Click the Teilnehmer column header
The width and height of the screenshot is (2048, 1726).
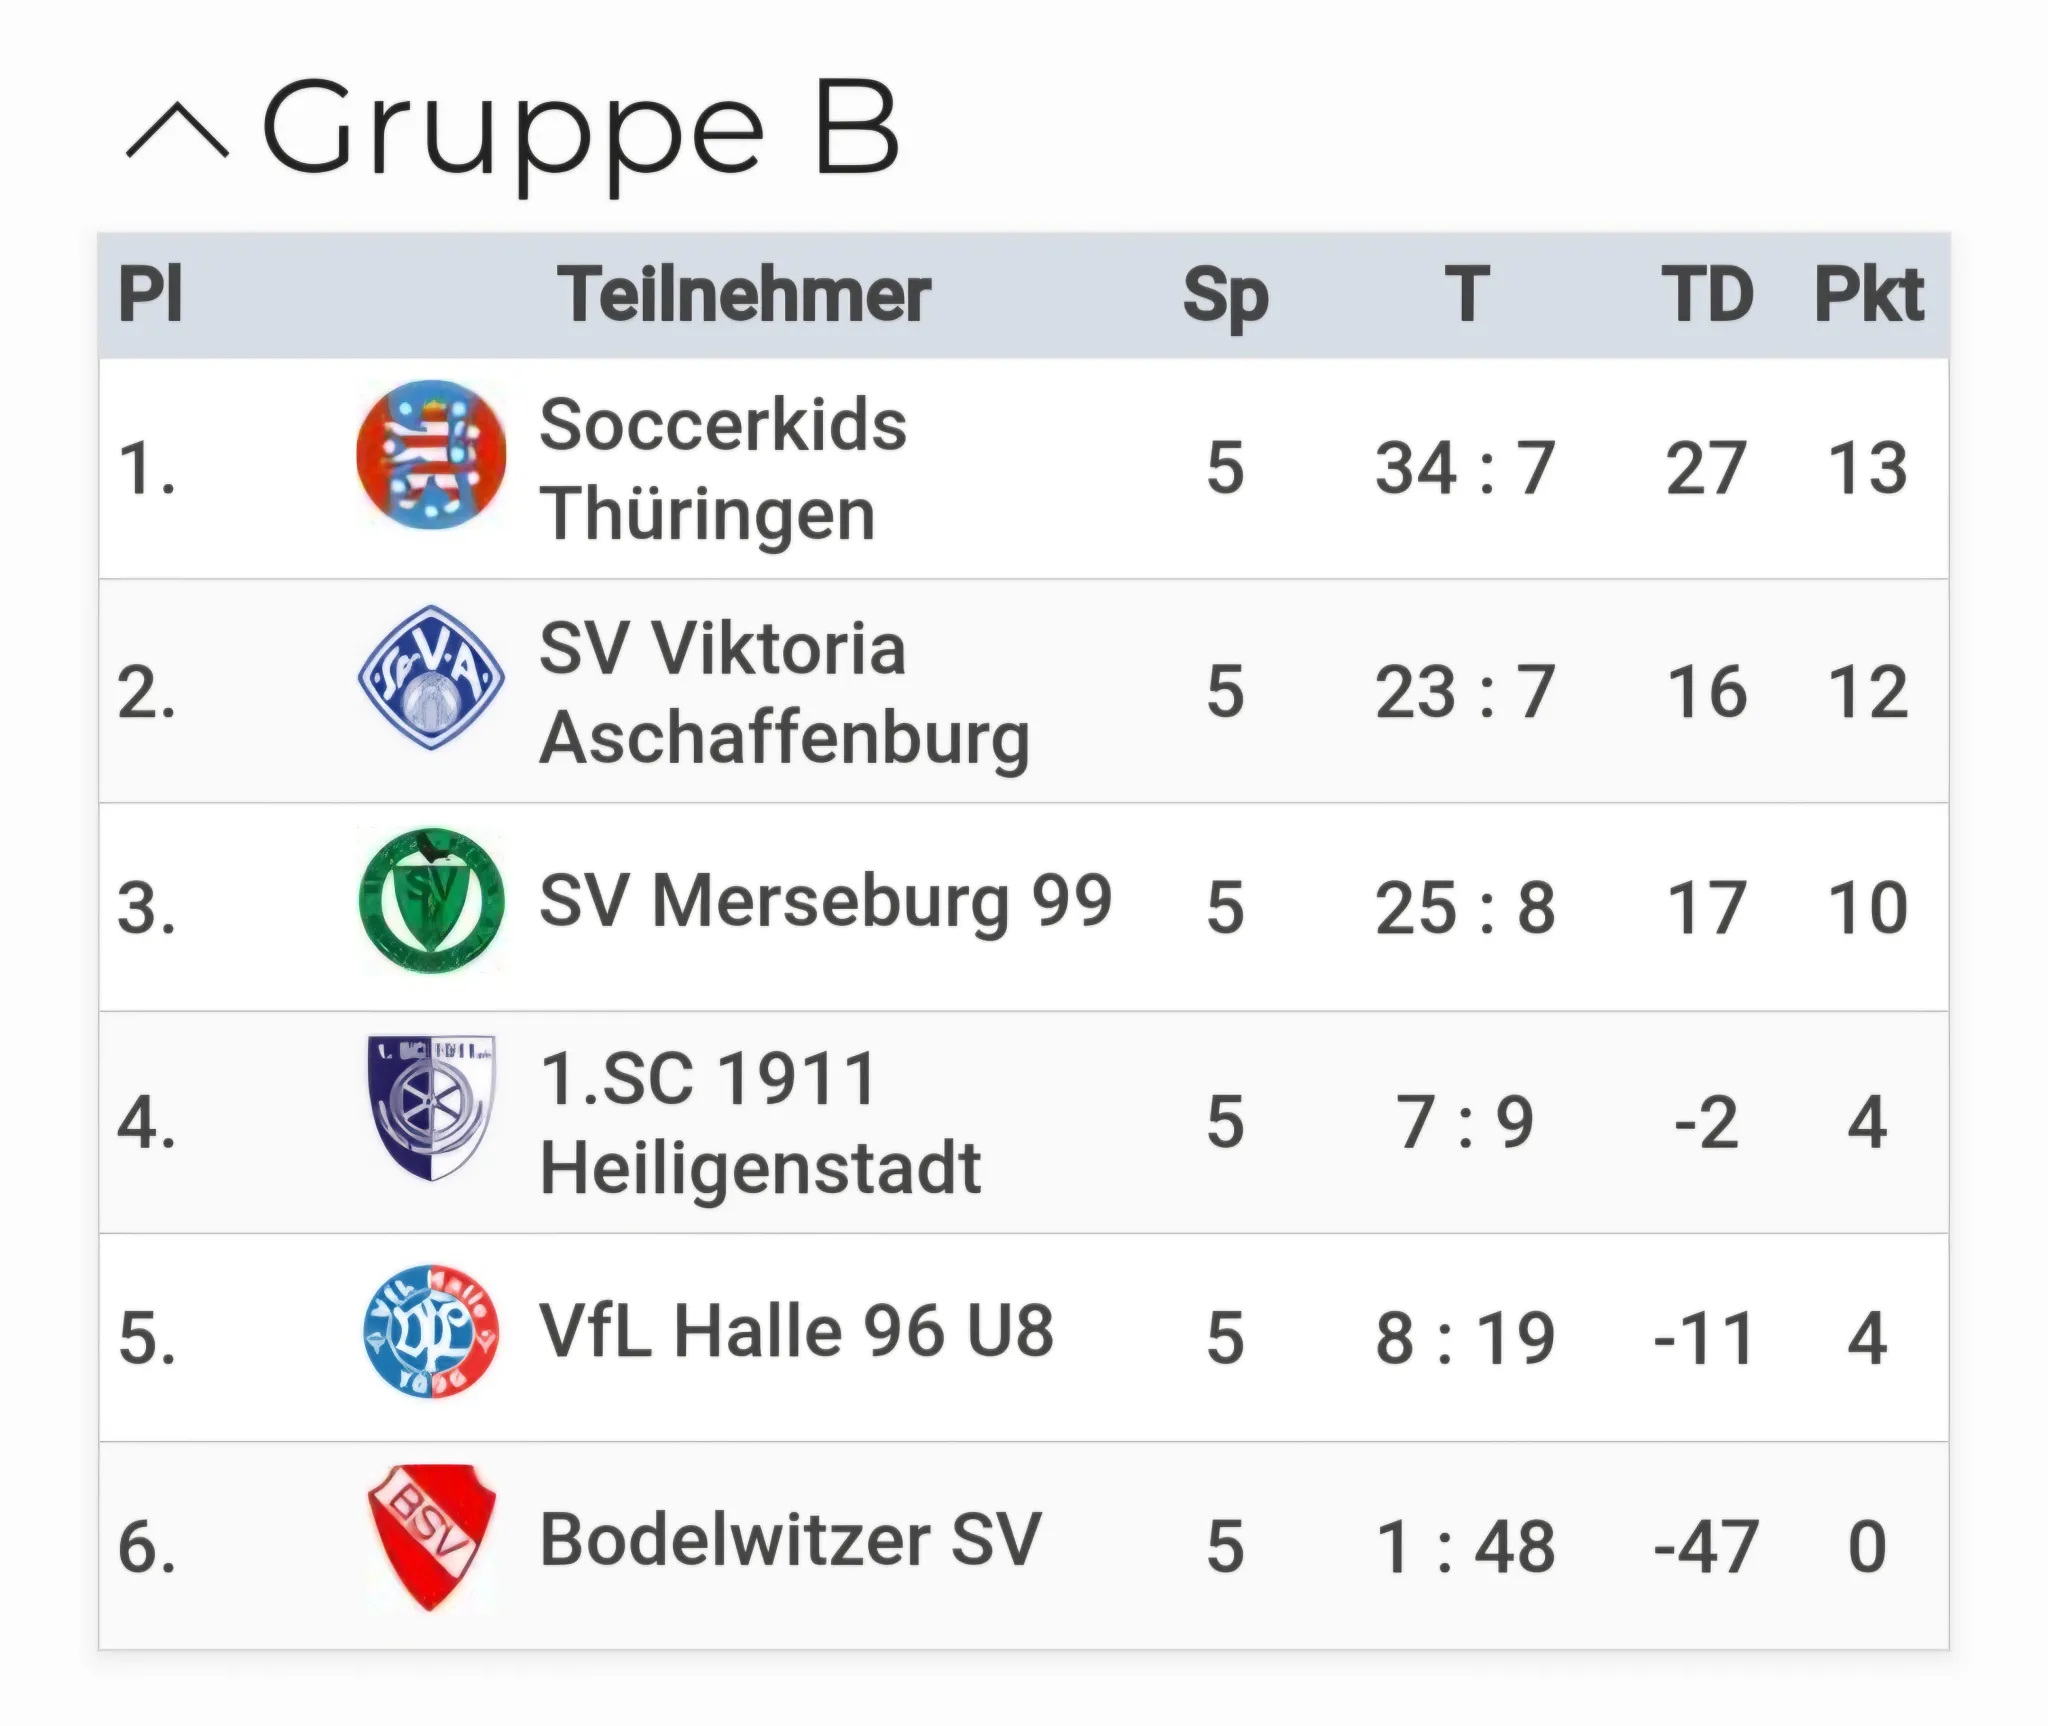744,295
